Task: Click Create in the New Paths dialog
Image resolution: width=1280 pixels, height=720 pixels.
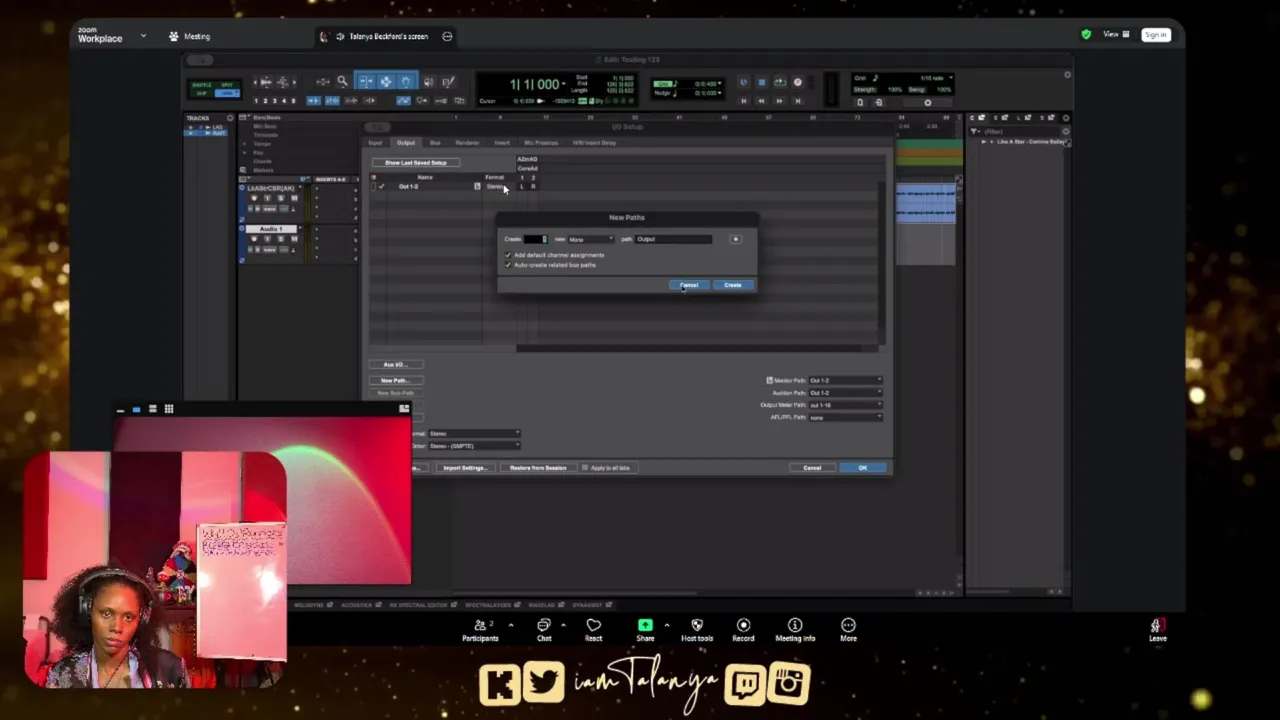Action: pyautogui.click(x=733, y=285)
